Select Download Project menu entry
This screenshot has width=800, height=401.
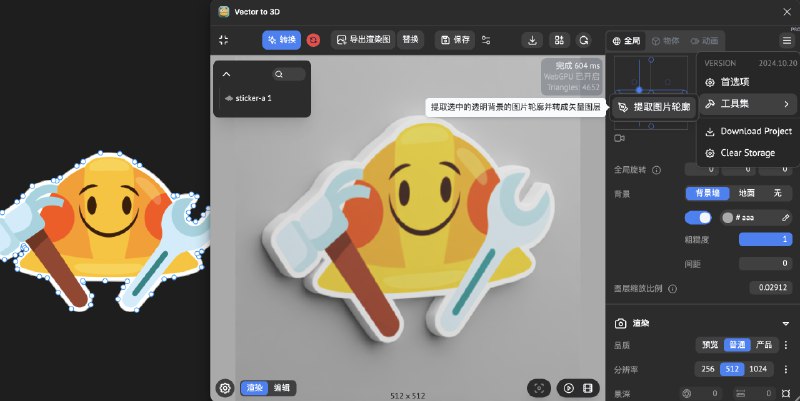coord(747,131)
